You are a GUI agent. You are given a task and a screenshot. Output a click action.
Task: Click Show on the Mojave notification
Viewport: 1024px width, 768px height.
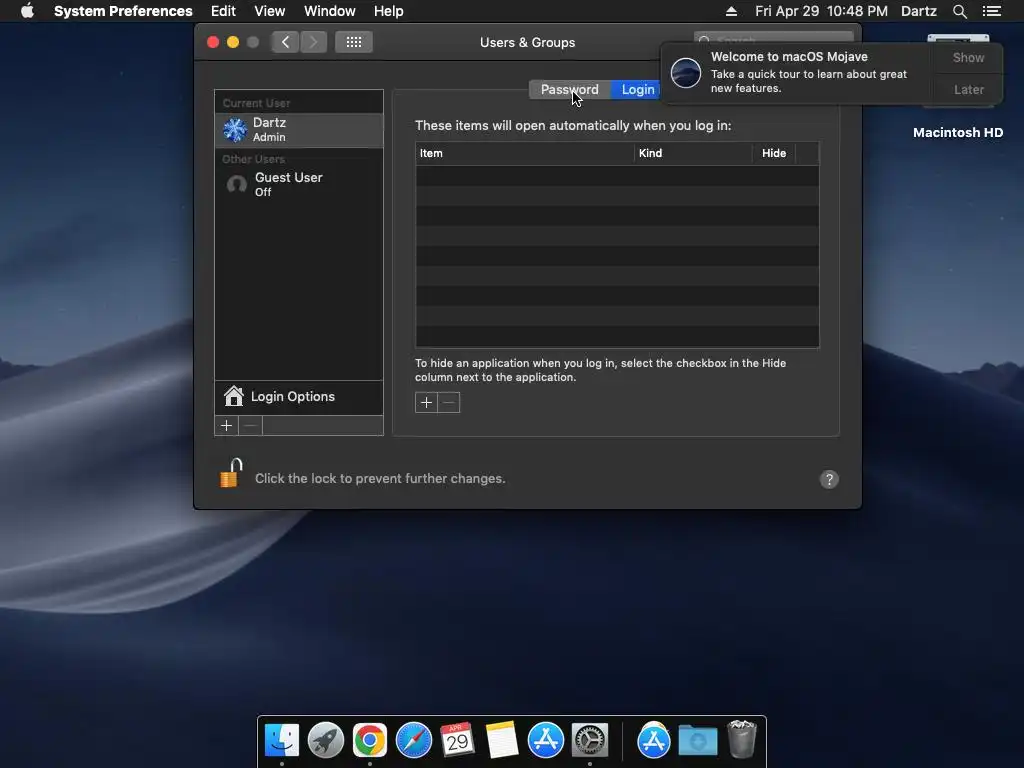point(968,57)
